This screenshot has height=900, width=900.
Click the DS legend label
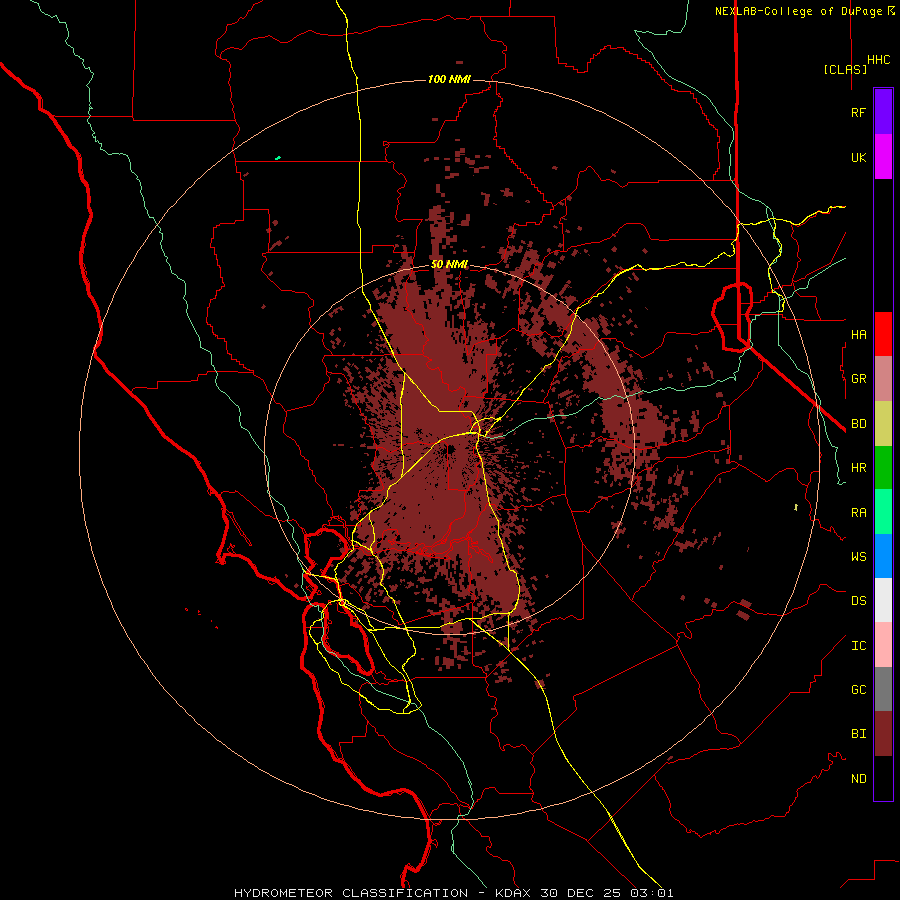coord(858,600)
